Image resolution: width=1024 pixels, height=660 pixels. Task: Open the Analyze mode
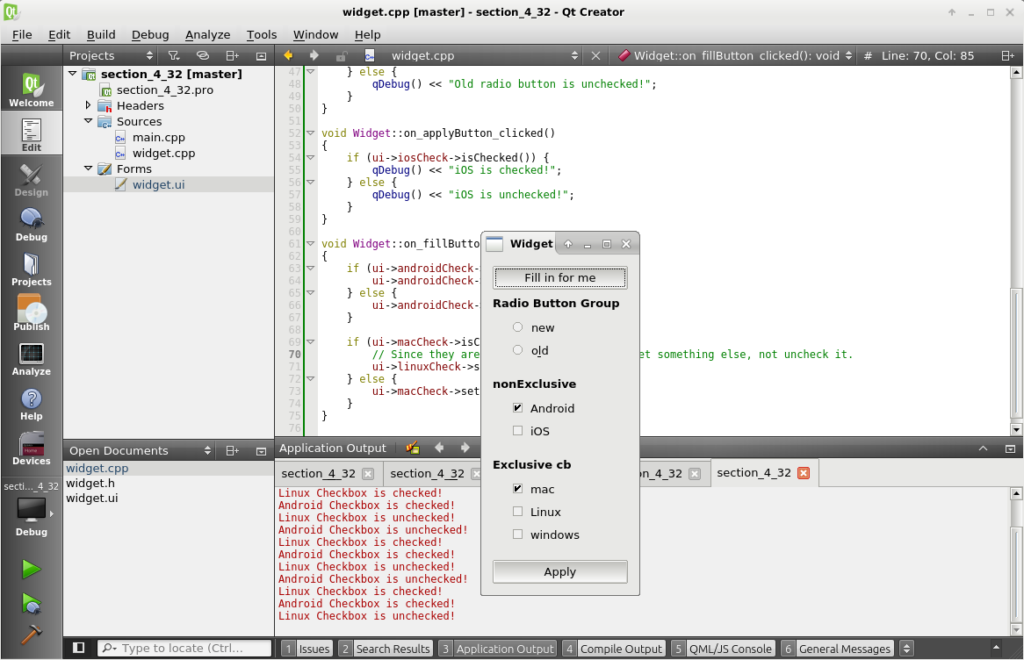click(31, 359)
